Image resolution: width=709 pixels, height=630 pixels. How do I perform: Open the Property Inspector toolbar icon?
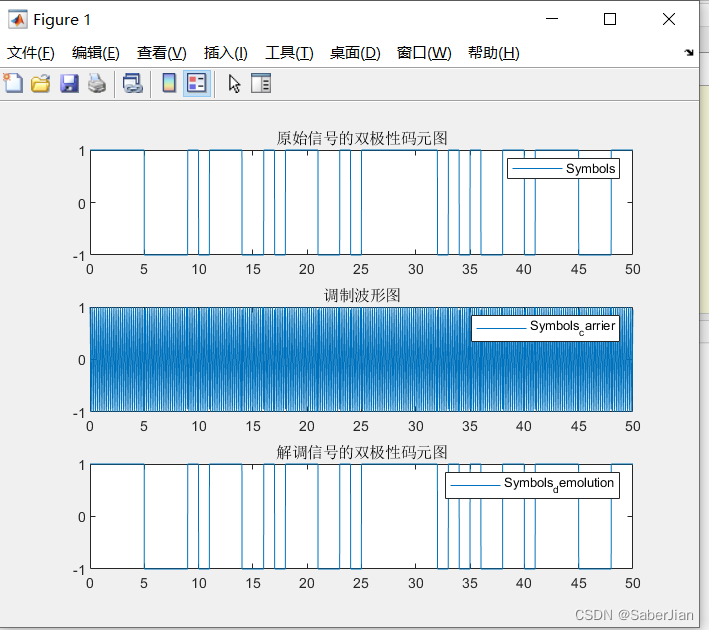click(x=261, y=84)
